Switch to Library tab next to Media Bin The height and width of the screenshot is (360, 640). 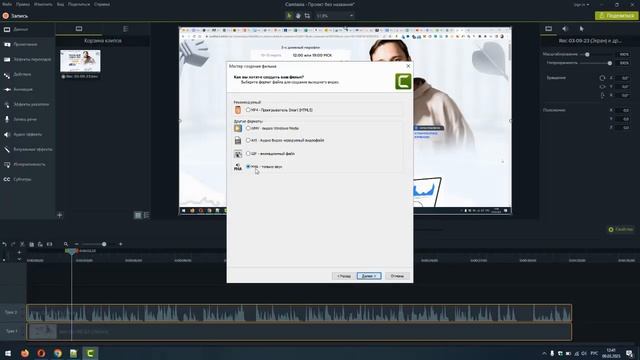[x=125, y=29]
